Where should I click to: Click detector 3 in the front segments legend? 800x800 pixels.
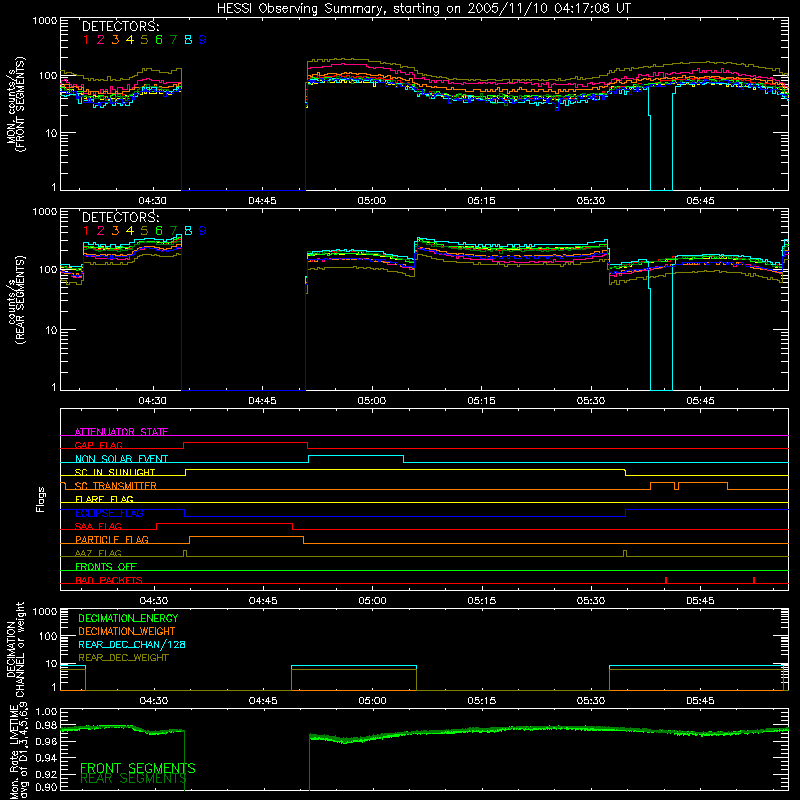click(x=115, y=40)
